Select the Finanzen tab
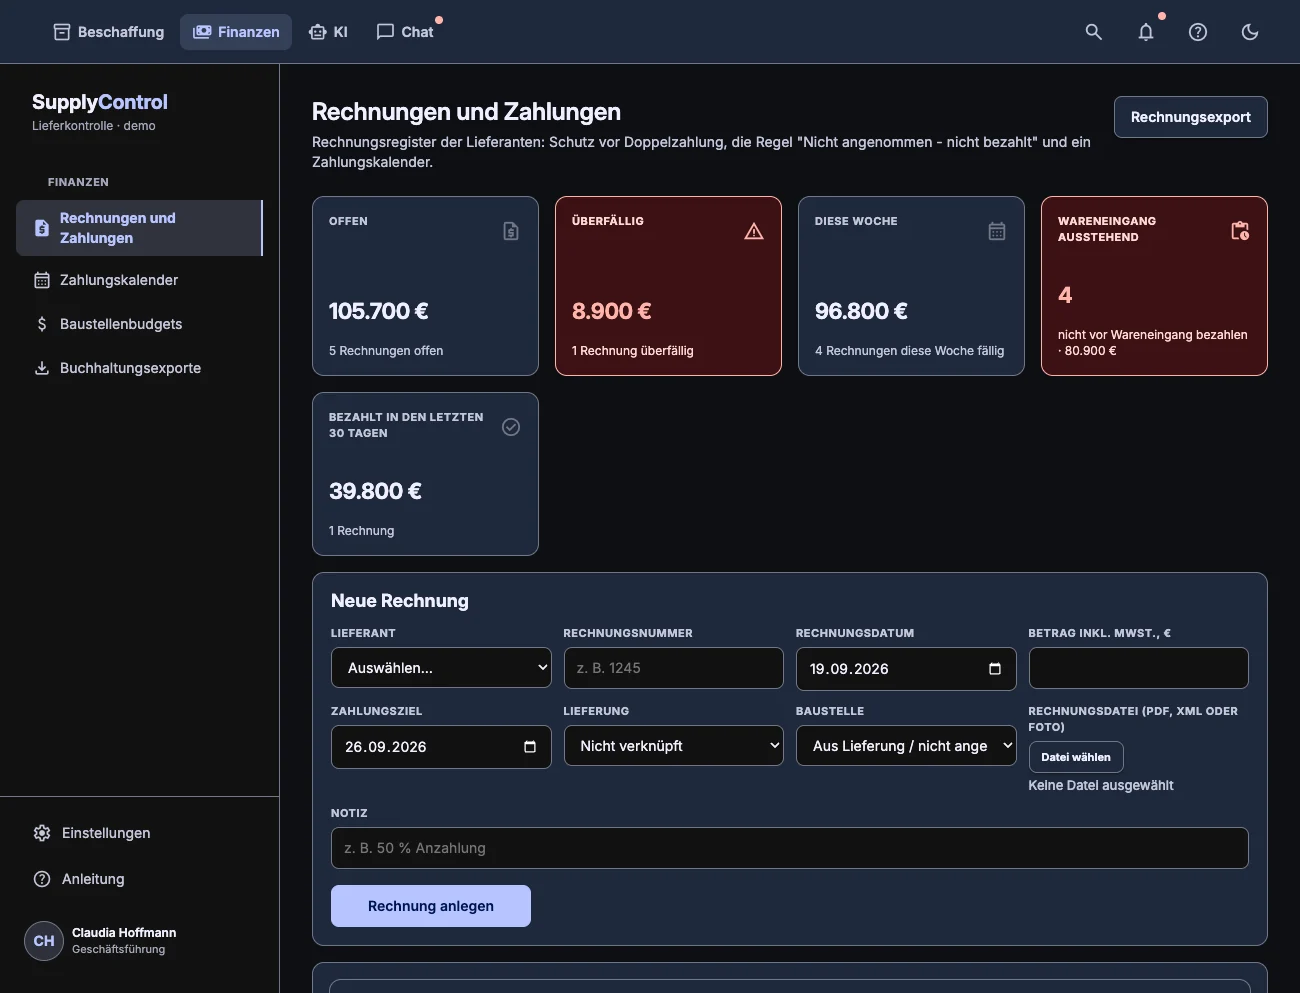The width and height of the screenshot is (1300, 993). pyautogui.click(x=236, y=32)
